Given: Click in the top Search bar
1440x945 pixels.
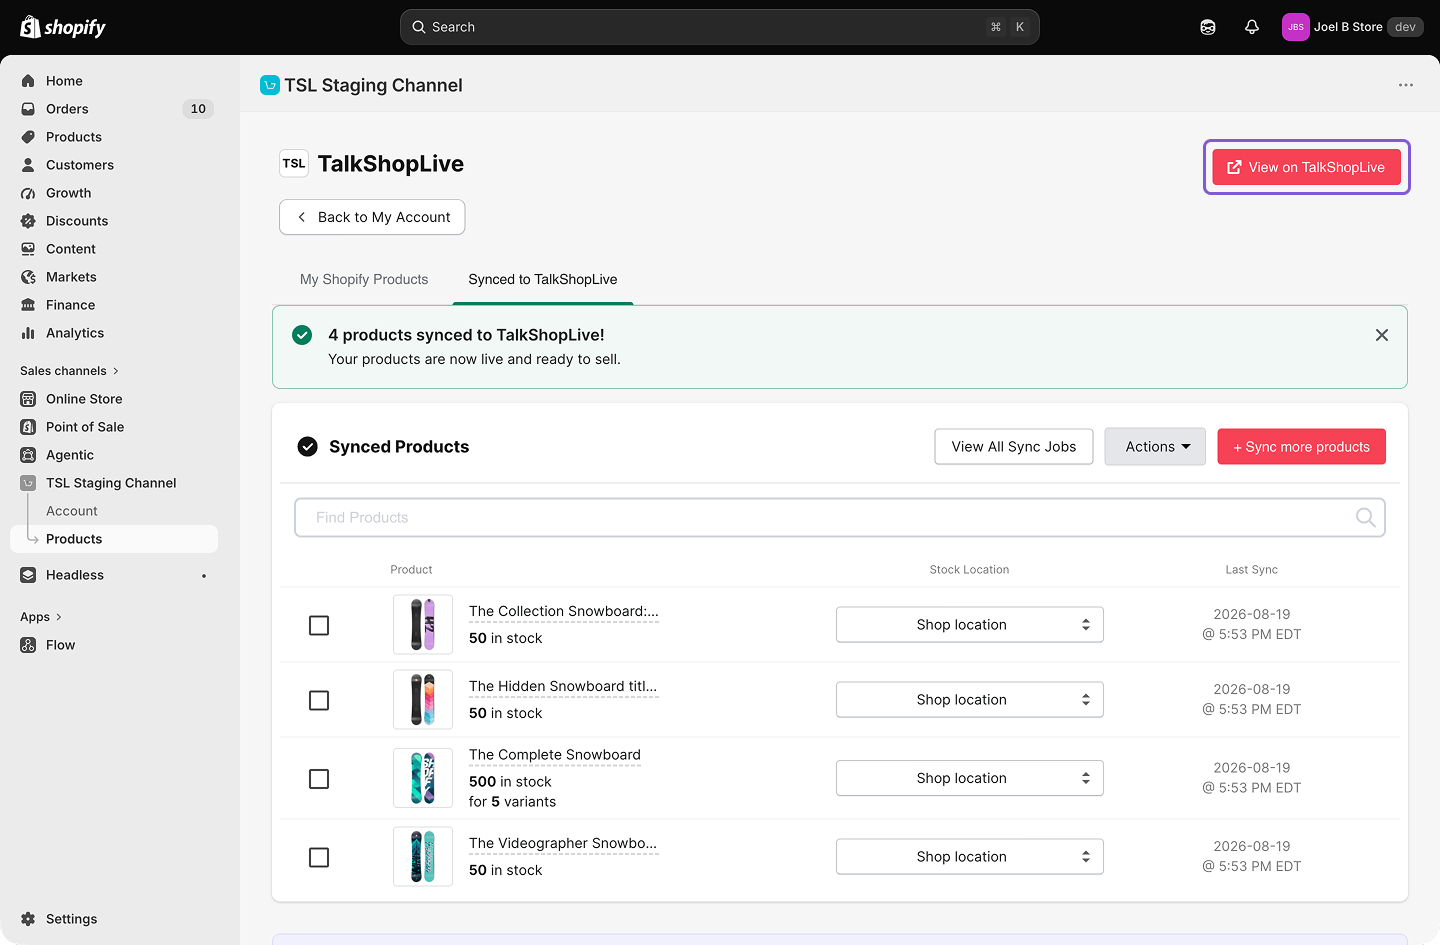Looking at the screenshot, I should [720, 27].
